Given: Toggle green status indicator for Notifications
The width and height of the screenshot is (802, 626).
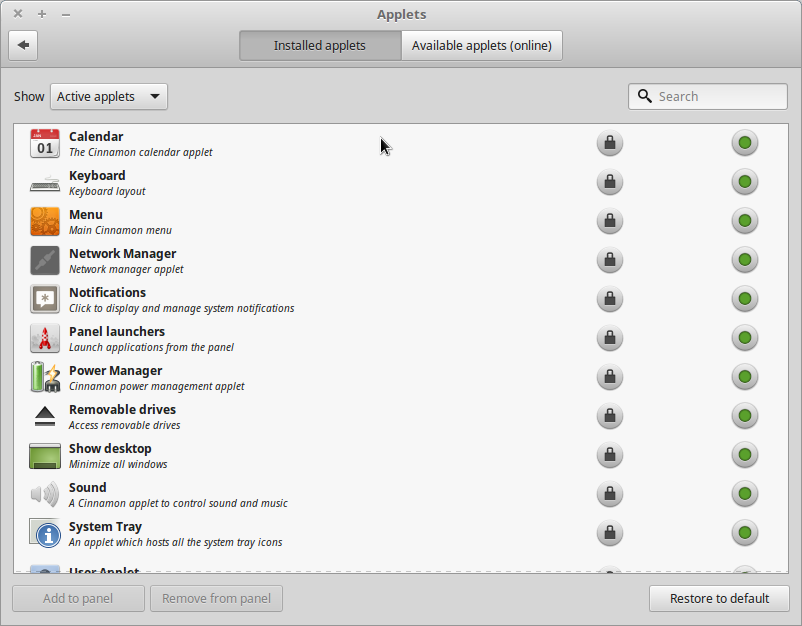Looking at the screenshot, I should click(745, 299).
